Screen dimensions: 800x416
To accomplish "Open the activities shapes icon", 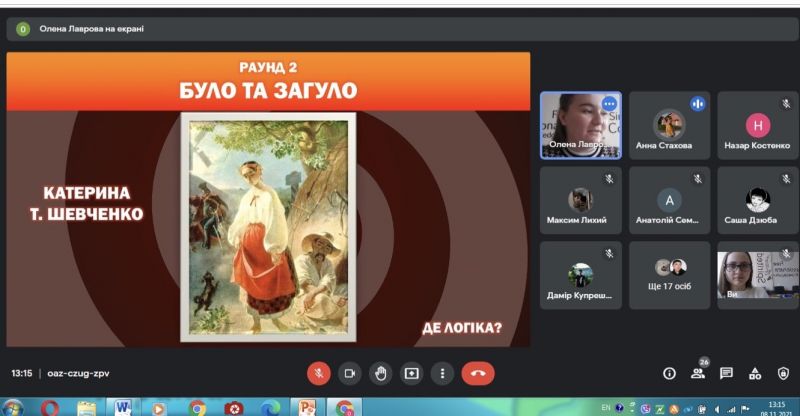I will pyautogui.click(x=755, y=374).
